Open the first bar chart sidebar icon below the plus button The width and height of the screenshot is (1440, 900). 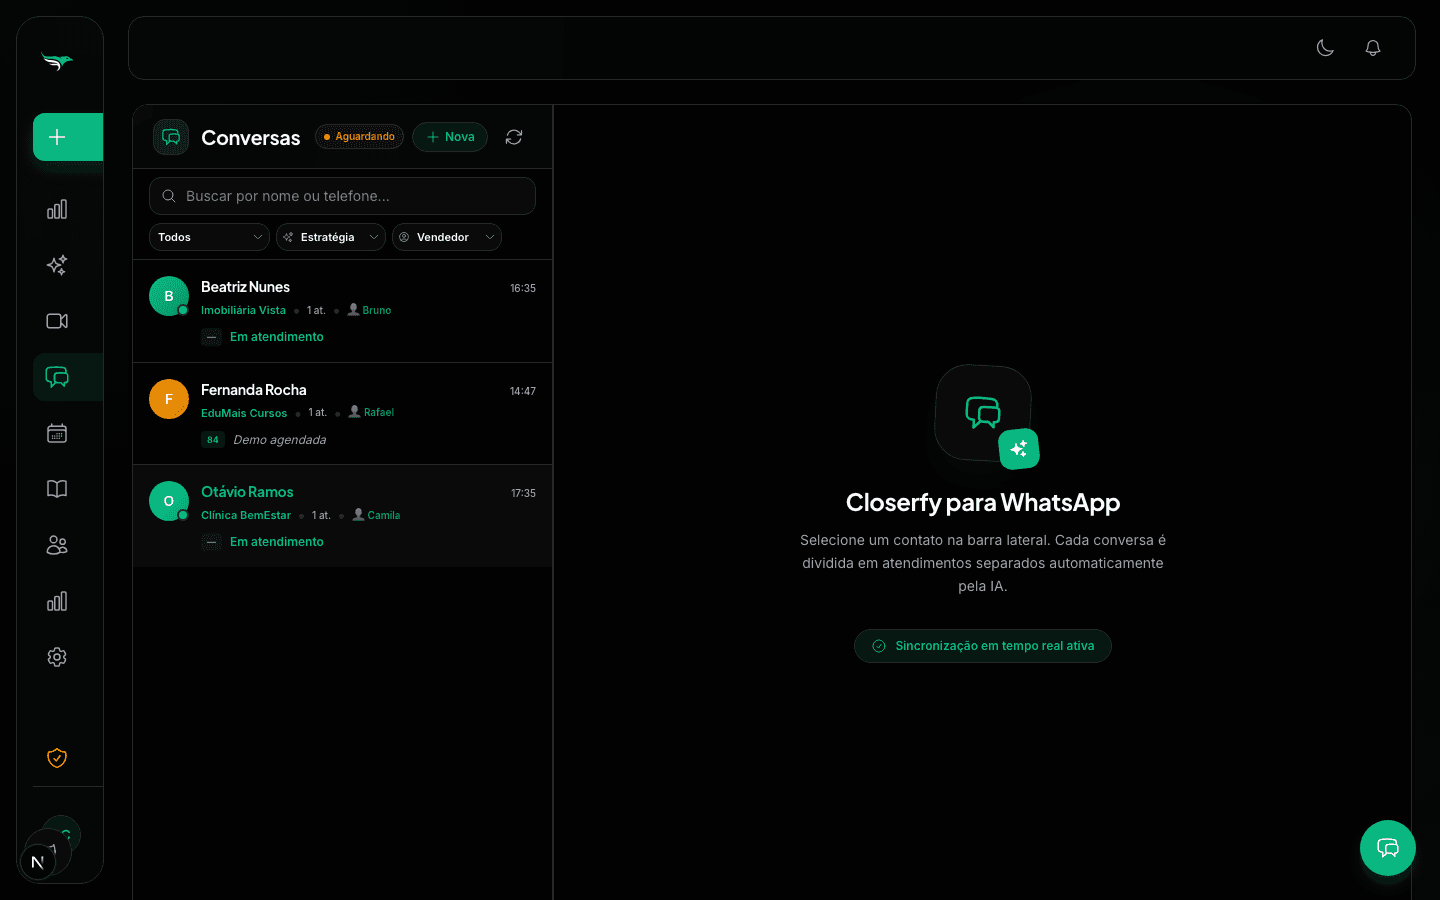57,209
